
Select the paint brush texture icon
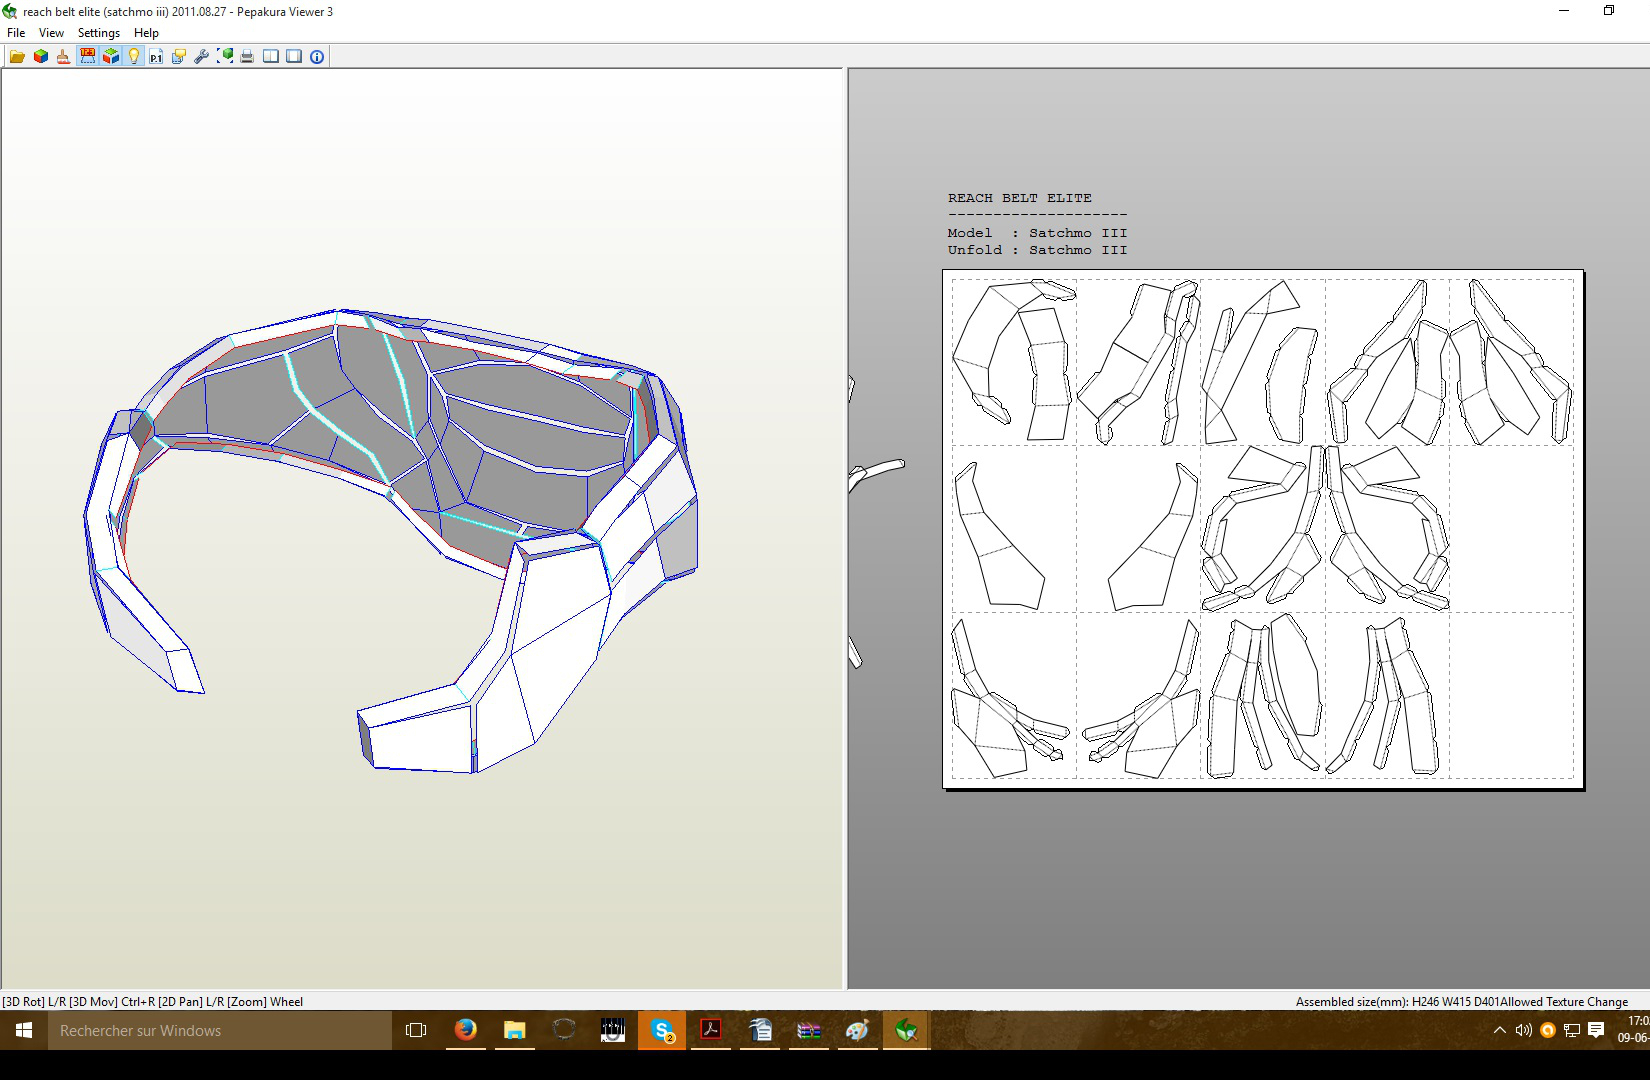coord(63,57)
